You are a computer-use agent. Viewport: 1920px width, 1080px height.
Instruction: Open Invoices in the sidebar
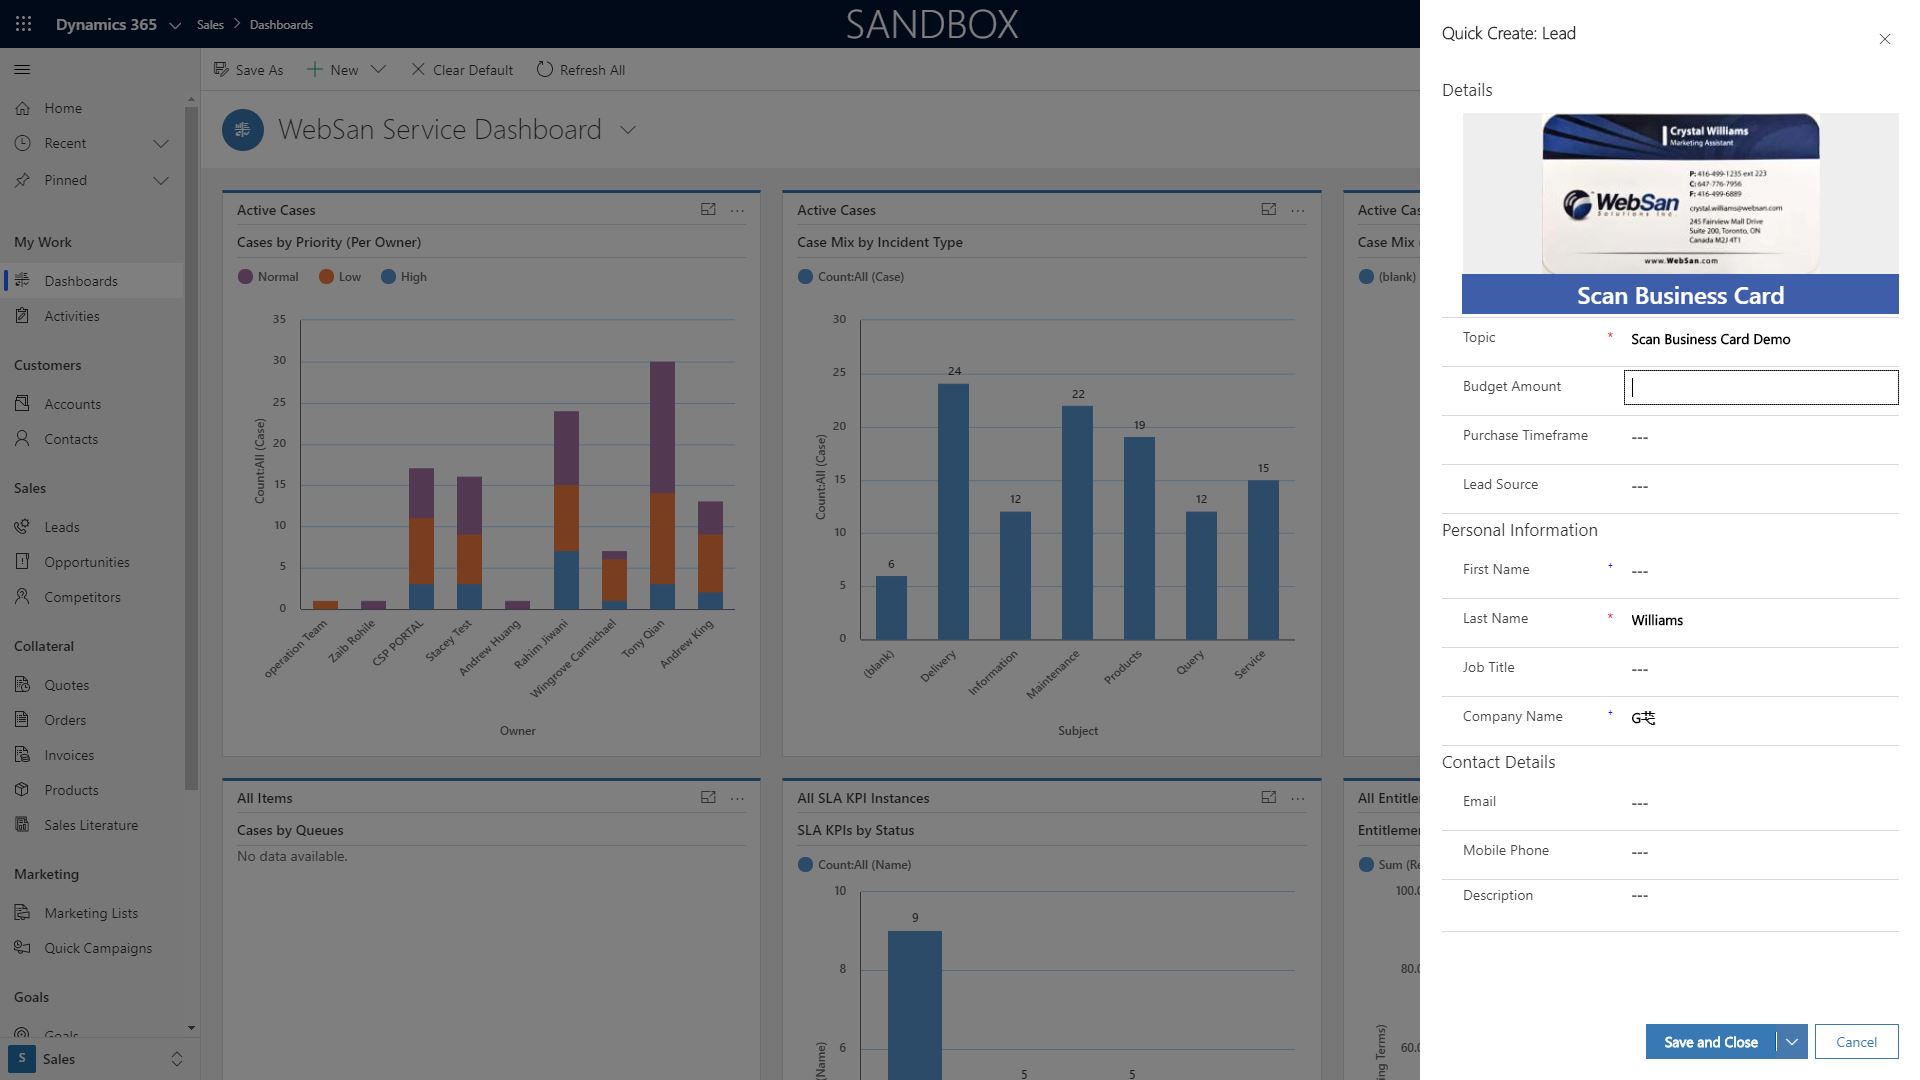(x=92, y=755)
